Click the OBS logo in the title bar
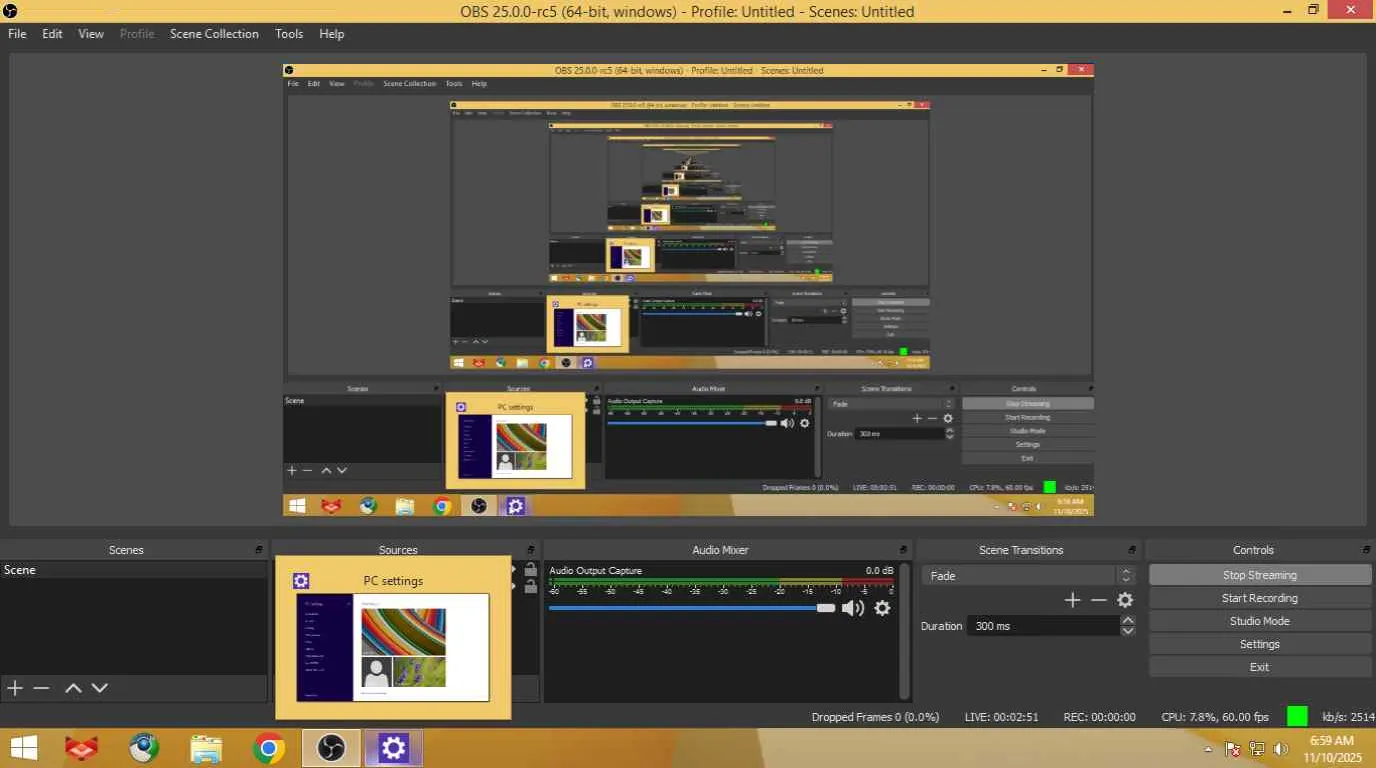 10,11
